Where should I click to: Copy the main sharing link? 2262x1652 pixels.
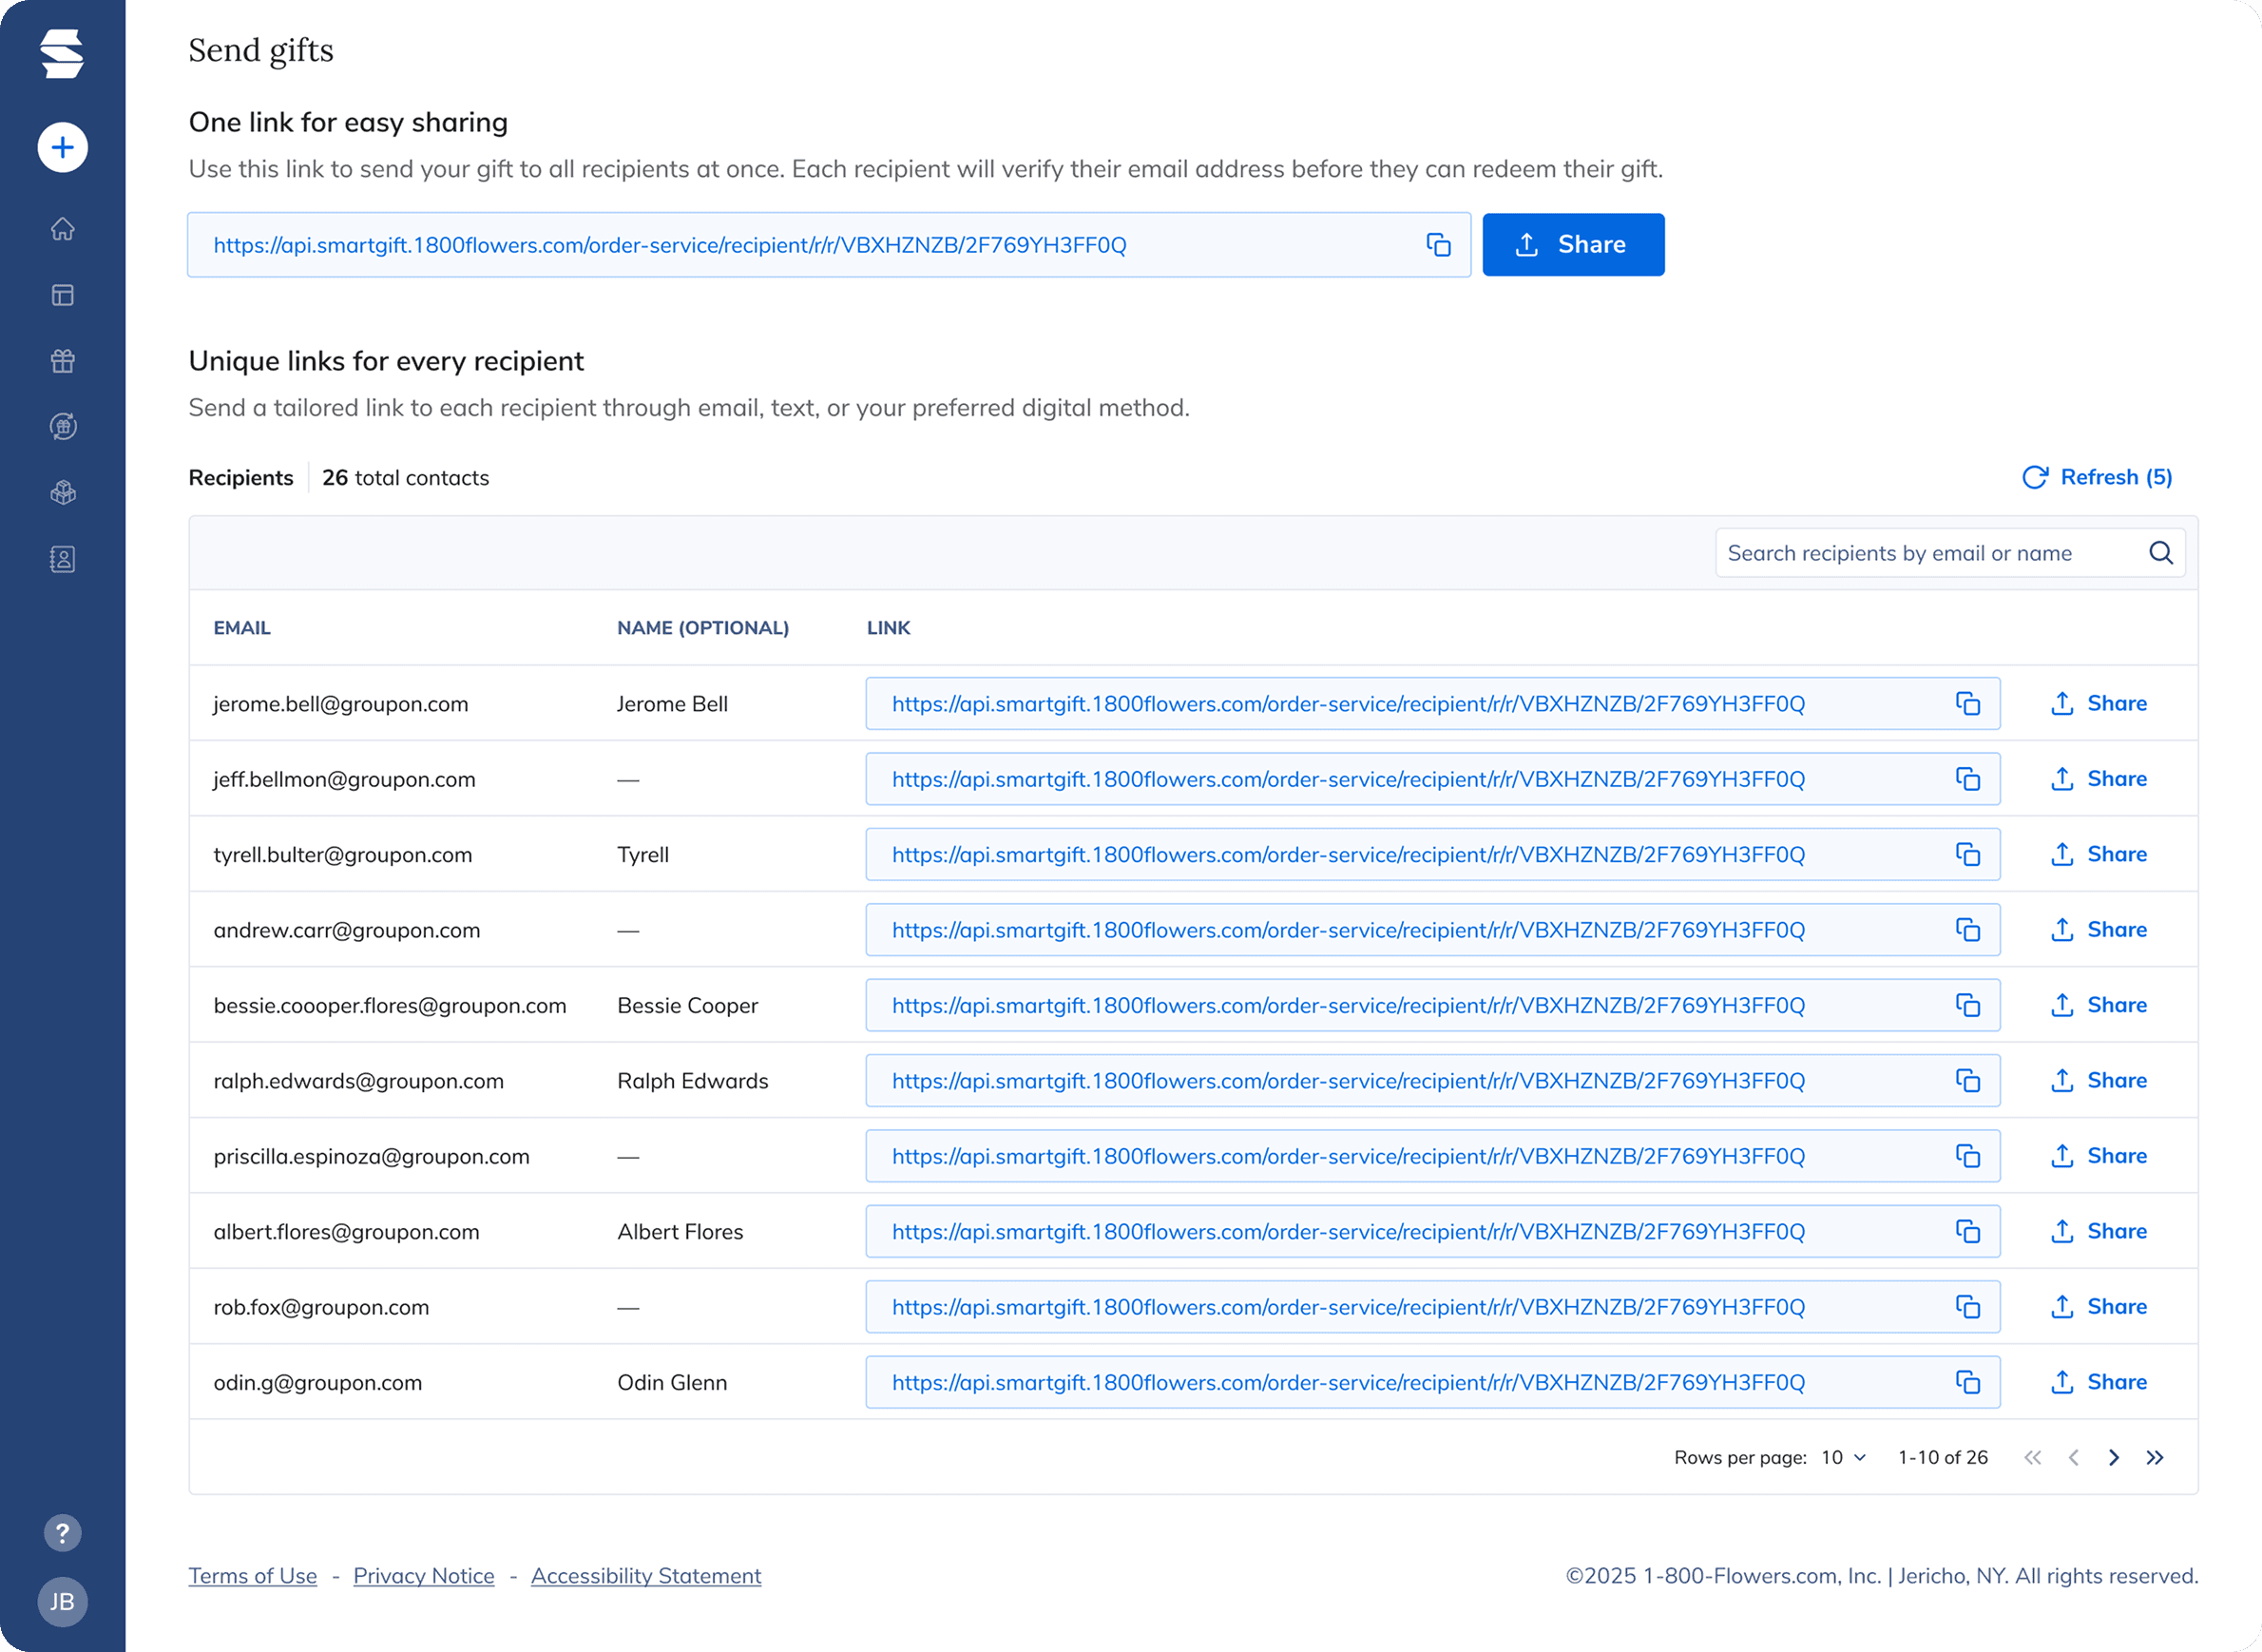(x=1438, y=245)
